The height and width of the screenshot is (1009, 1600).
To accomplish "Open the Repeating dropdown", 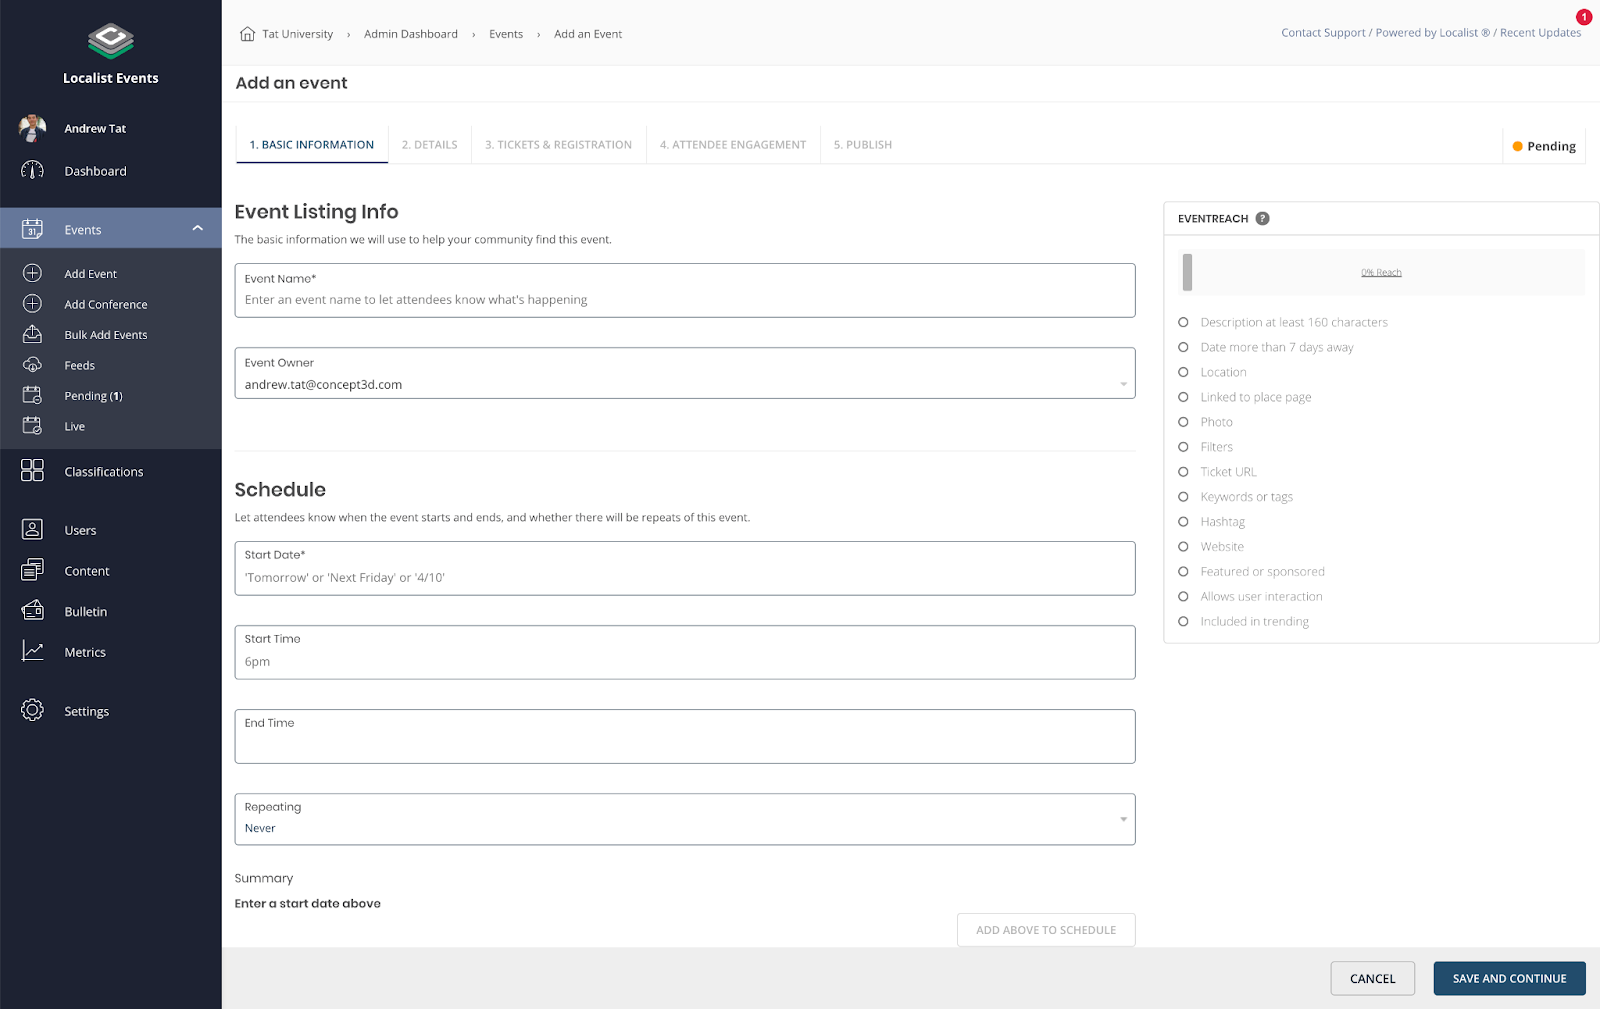I will pyautogui.click(x=685, y=819).
